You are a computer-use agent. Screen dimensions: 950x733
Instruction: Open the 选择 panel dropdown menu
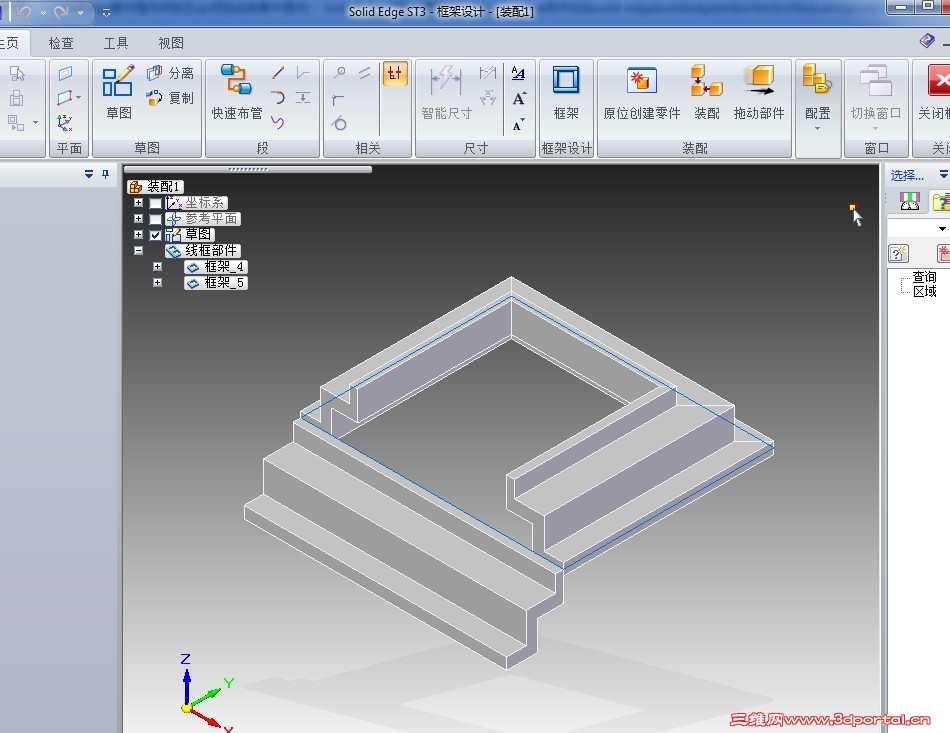pos(943,174)
